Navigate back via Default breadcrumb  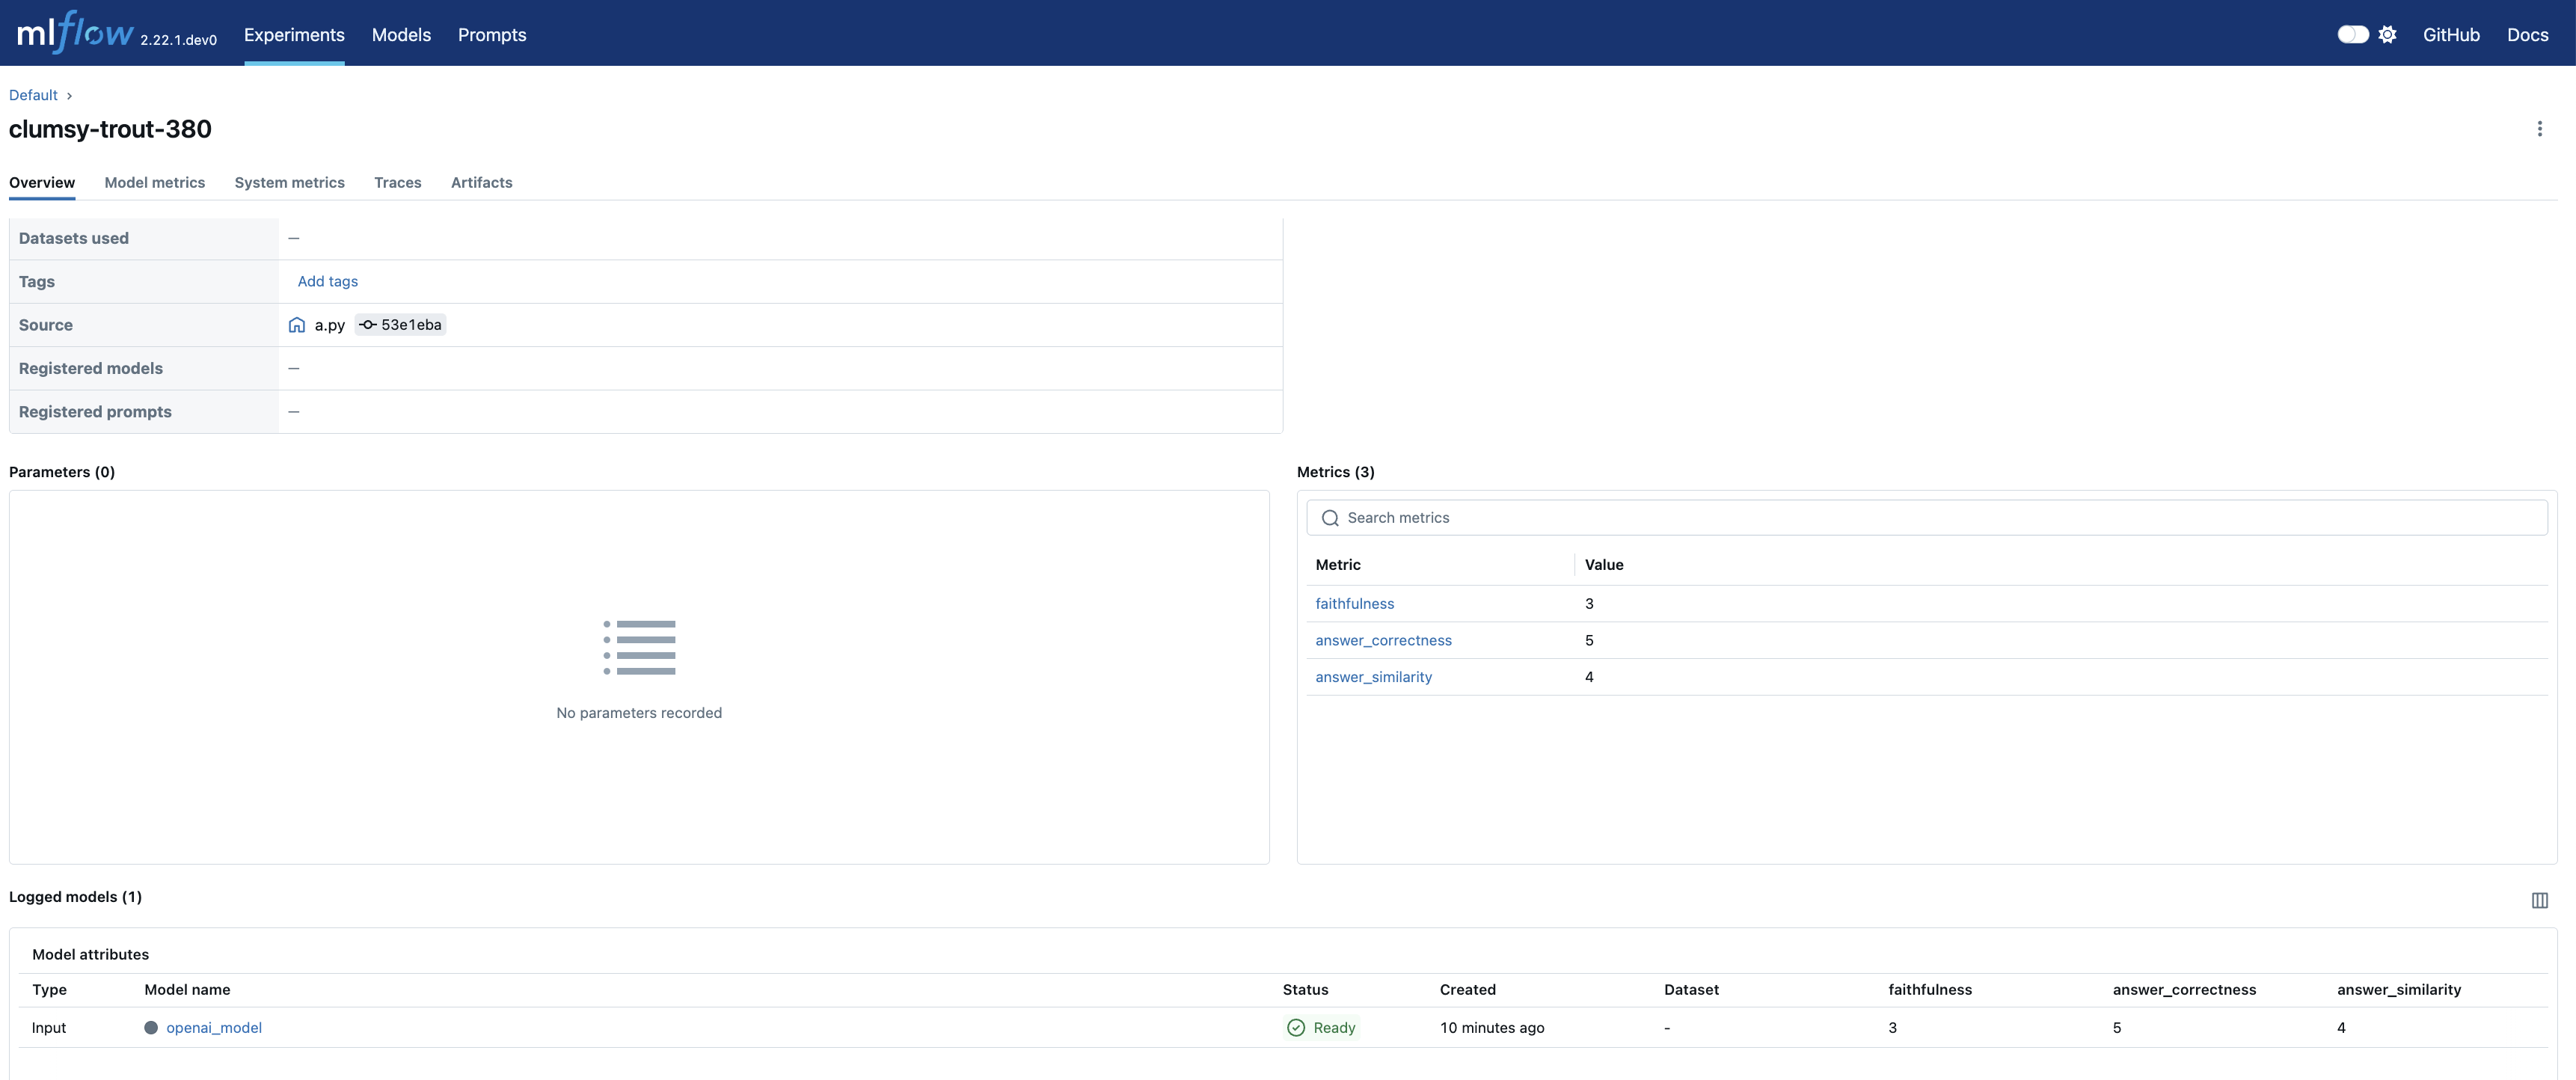point(33,94)
